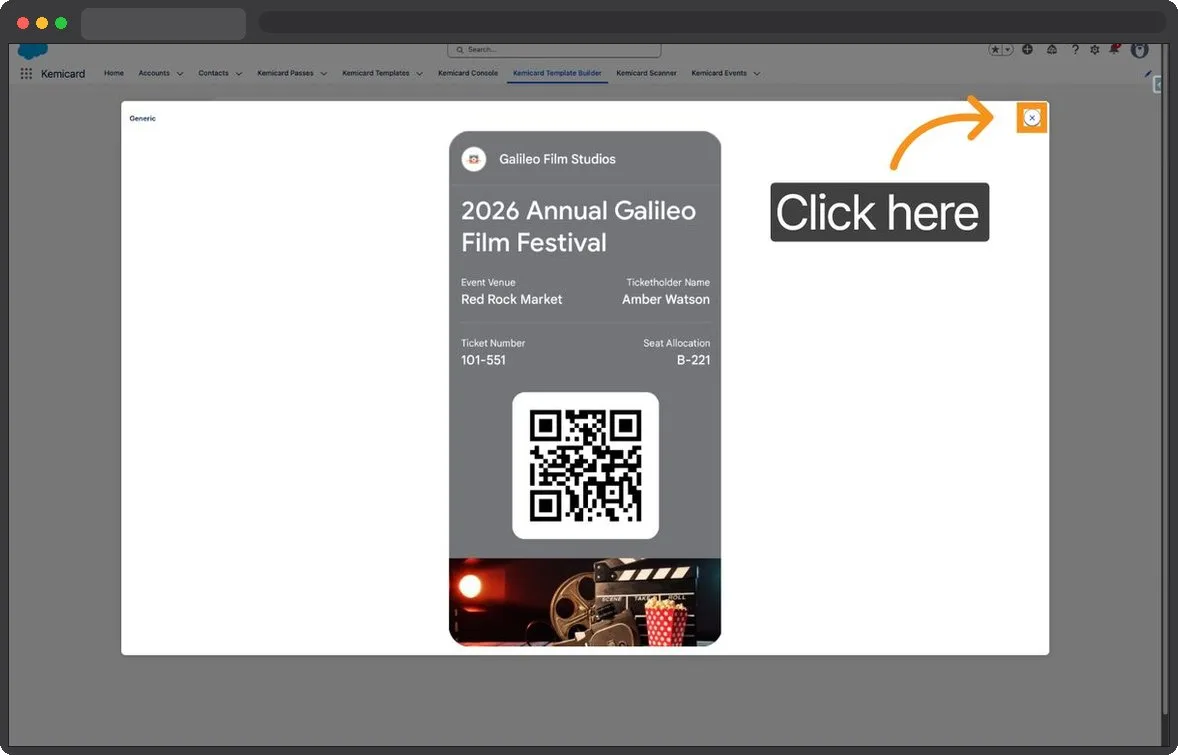Screen dimensions: 1178x755
Task: Click the Salesforce cloud logo
Action: [32, 50]
